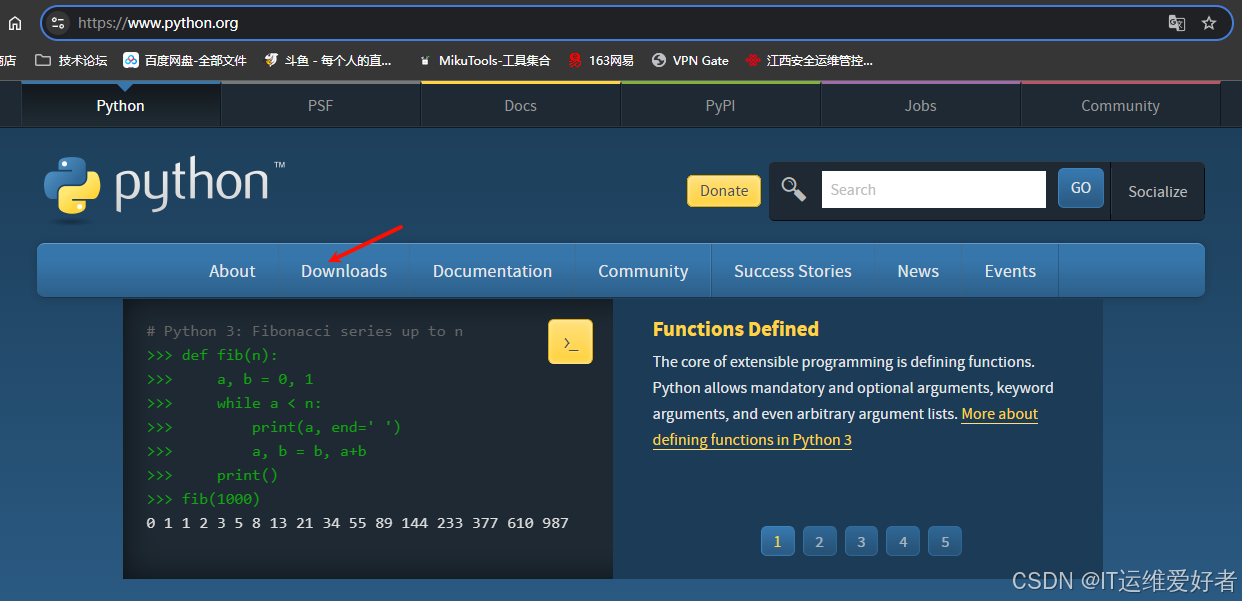
Task: Bookmark this page with the star icon
Action: 1209,23
